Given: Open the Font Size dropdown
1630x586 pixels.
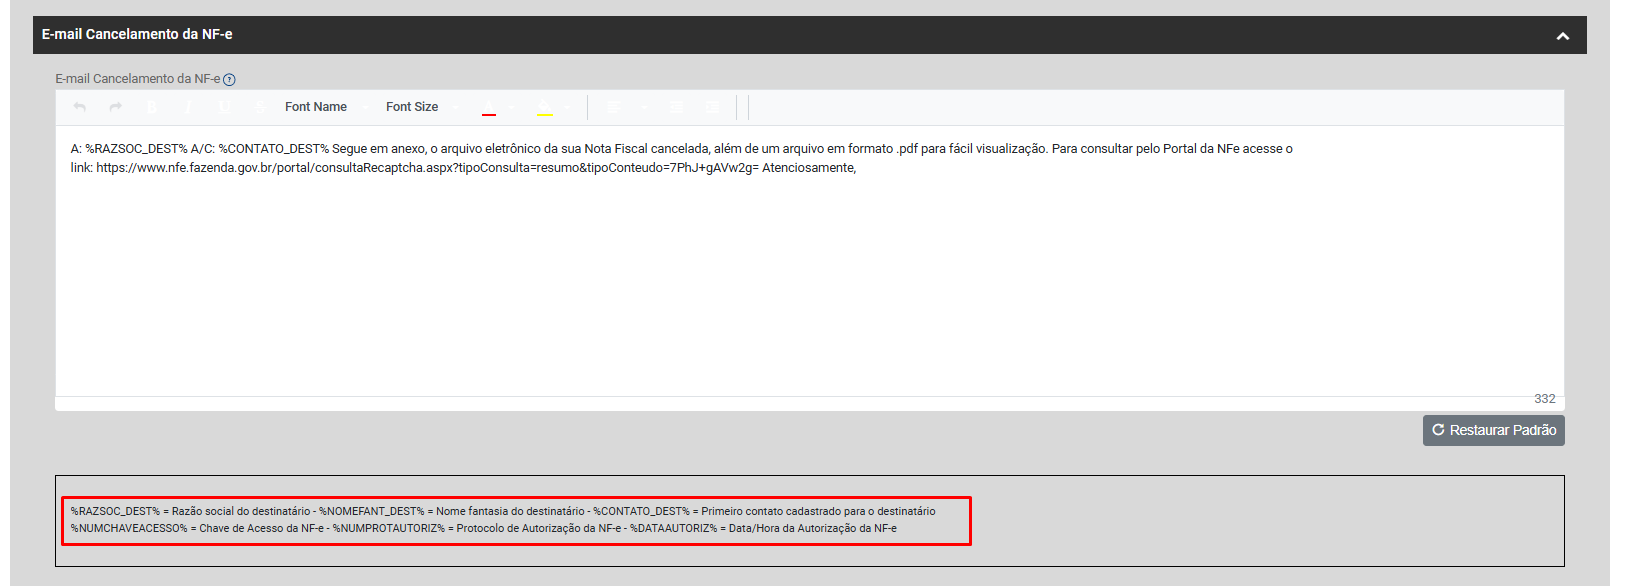Looking at the screenshot, I should [x=421, y=107].
